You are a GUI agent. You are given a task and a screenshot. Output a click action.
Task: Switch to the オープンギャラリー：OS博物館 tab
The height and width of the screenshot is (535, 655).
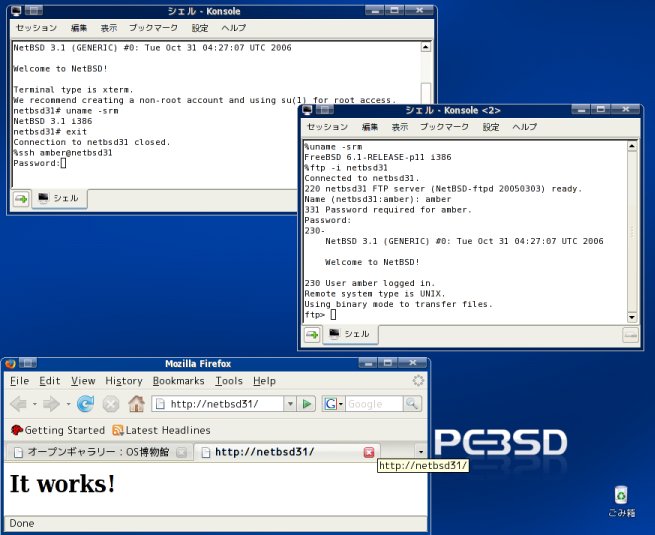(x=99, y=452)
